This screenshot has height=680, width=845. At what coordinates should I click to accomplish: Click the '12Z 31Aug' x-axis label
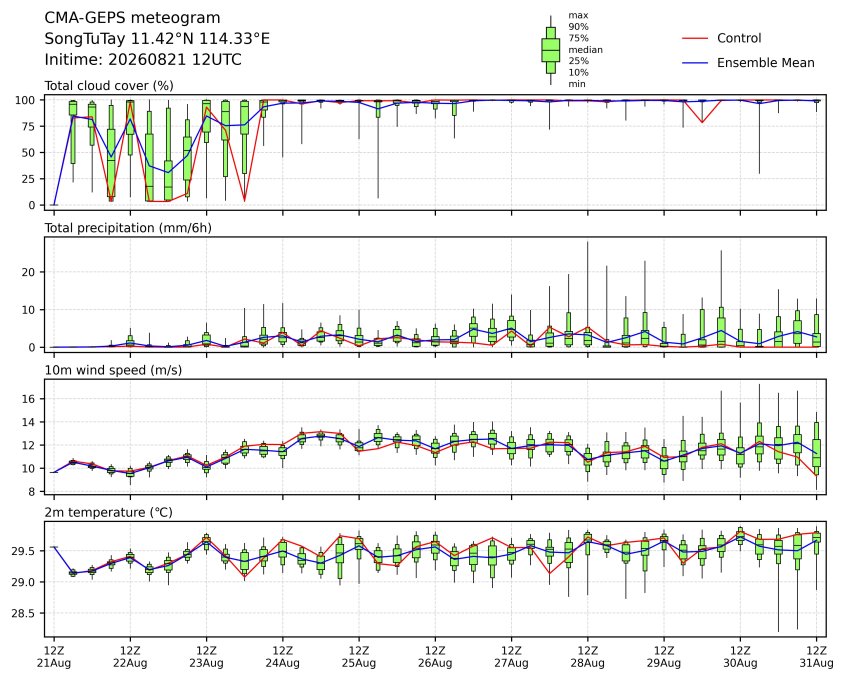coord(816,657)
